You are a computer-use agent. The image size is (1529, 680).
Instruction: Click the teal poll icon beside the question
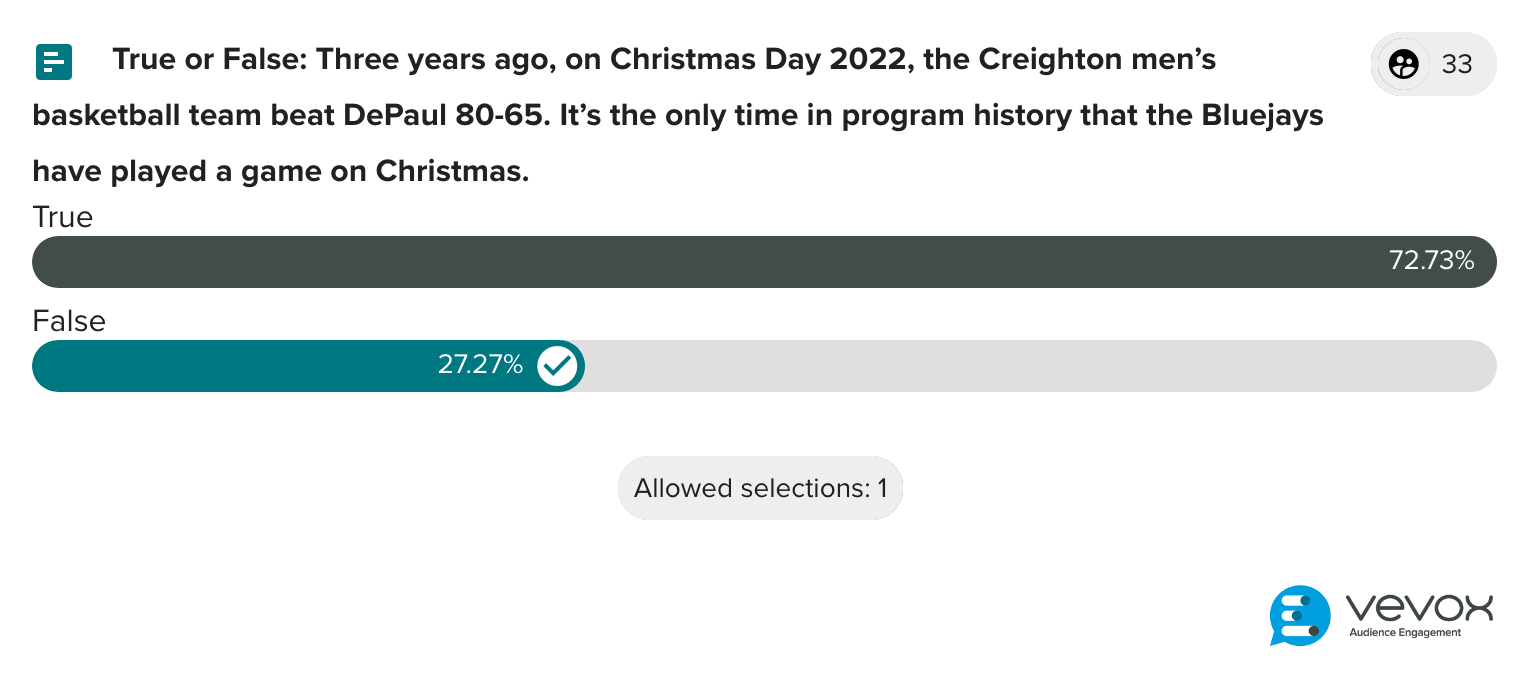click(x=53, y=62)
